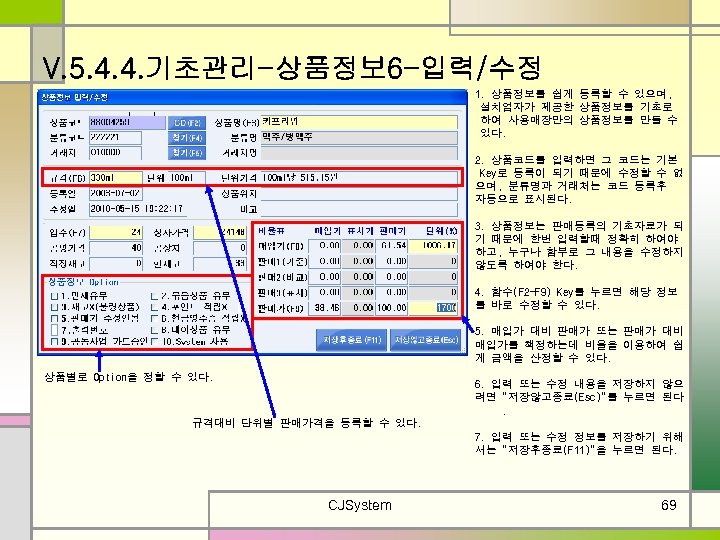720x540 pixels.
Task: Click the page number 69
Action: pos(669,505)
